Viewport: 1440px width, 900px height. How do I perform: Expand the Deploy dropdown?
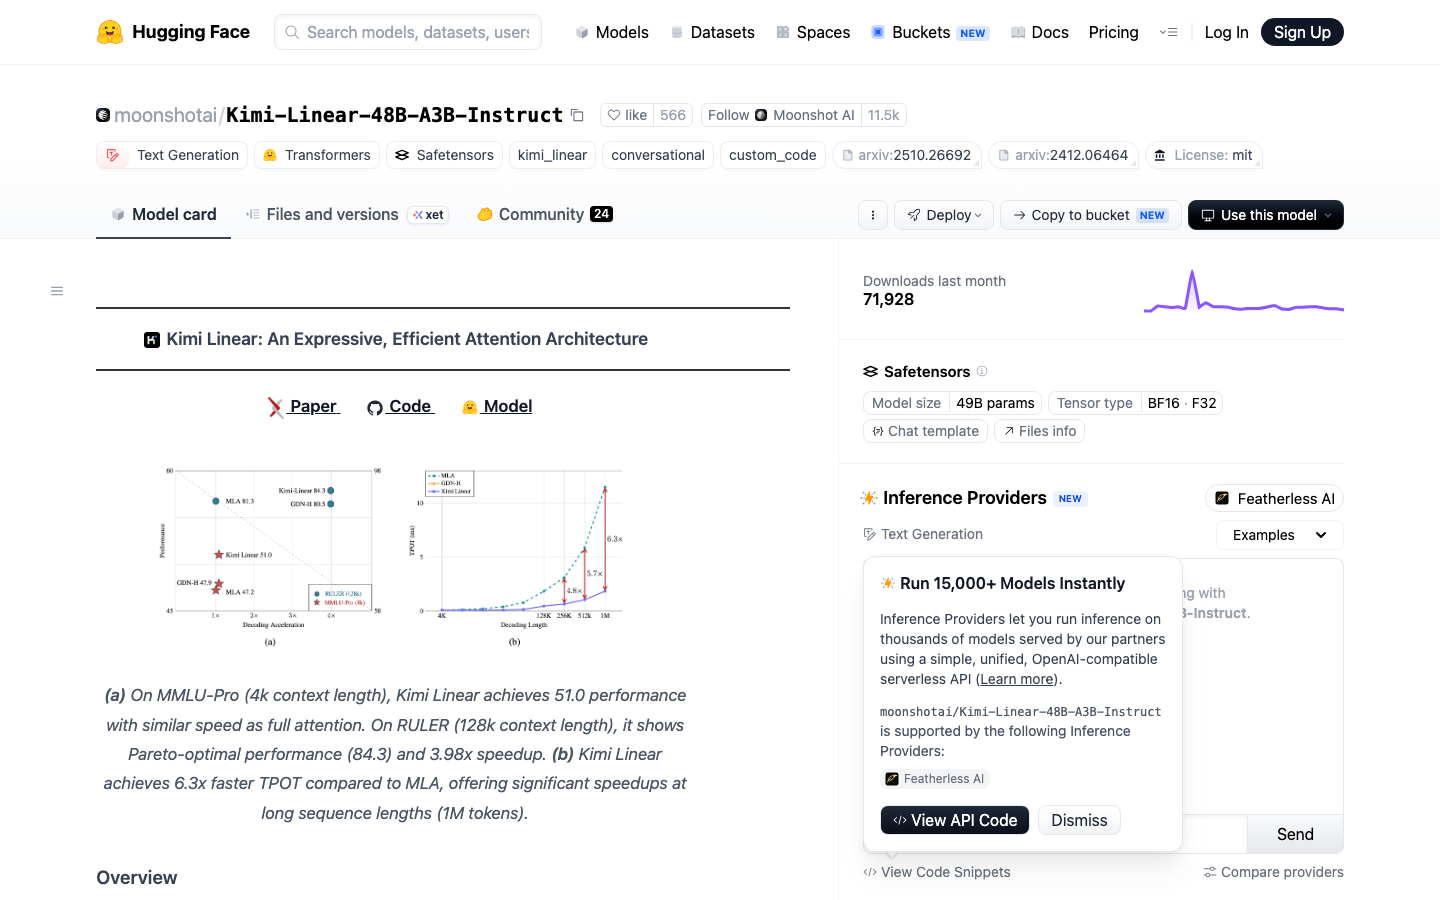[944, 215]
